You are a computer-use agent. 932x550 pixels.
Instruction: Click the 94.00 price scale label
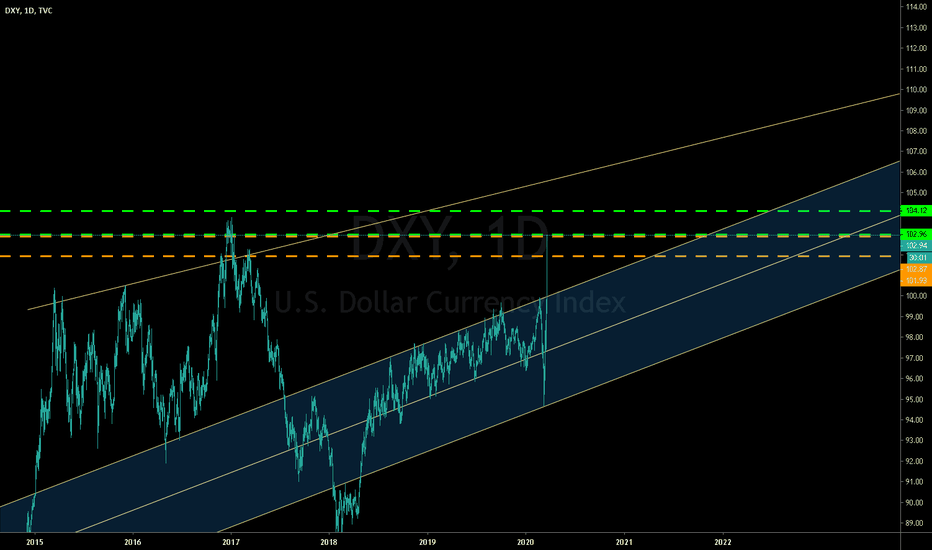[916, 420]
